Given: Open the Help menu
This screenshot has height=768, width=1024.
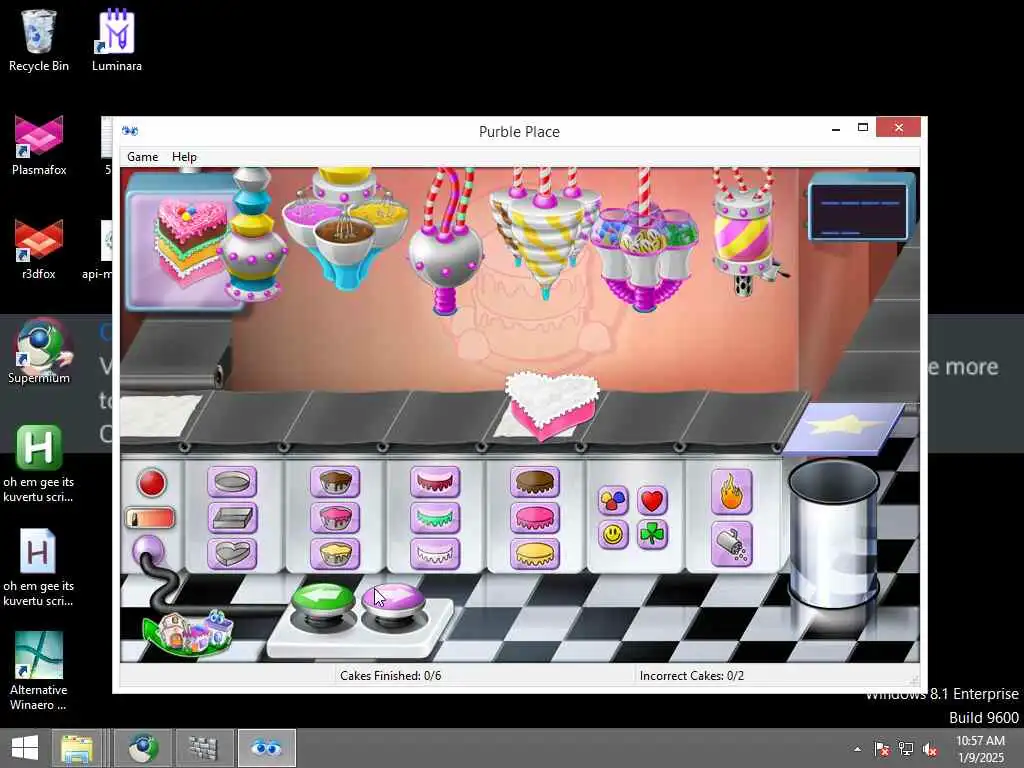Looking at the screenshot, I should click(x=184, y=157).
